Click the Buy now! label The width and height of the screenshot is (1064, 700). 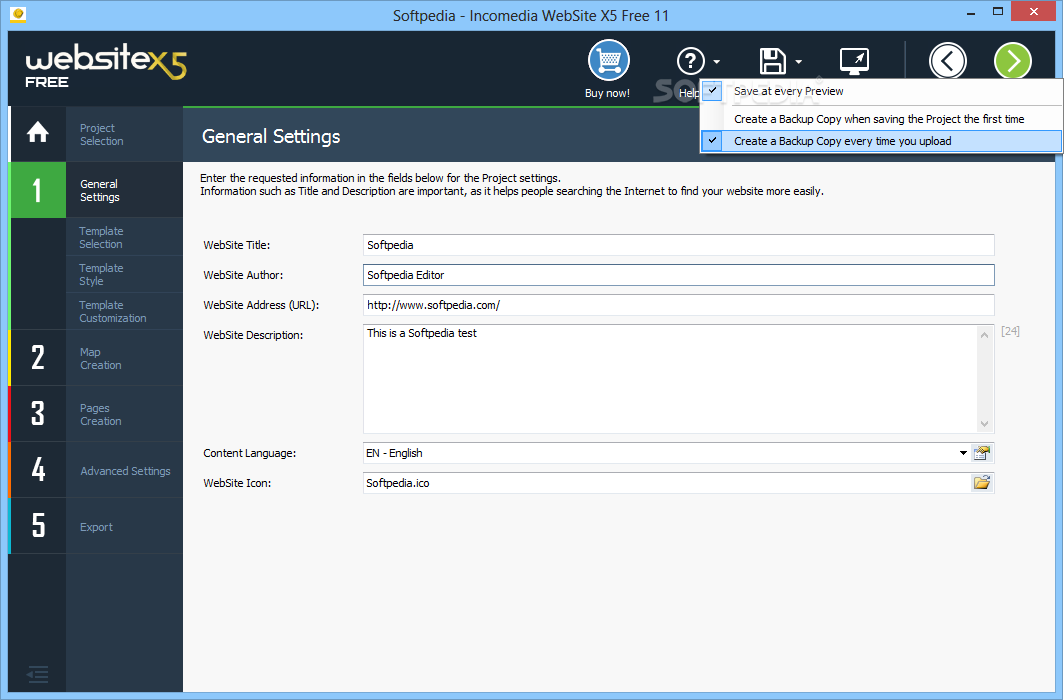point(607,93)
